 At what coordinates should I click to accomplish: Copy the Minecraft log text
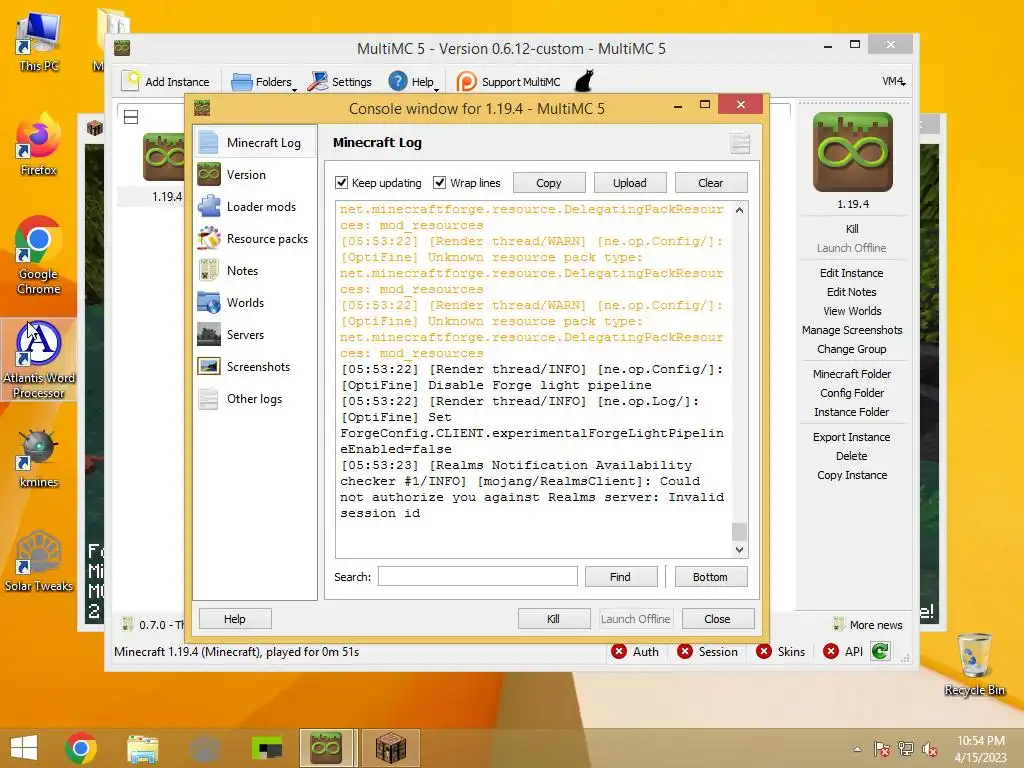(x=549, y=183)
